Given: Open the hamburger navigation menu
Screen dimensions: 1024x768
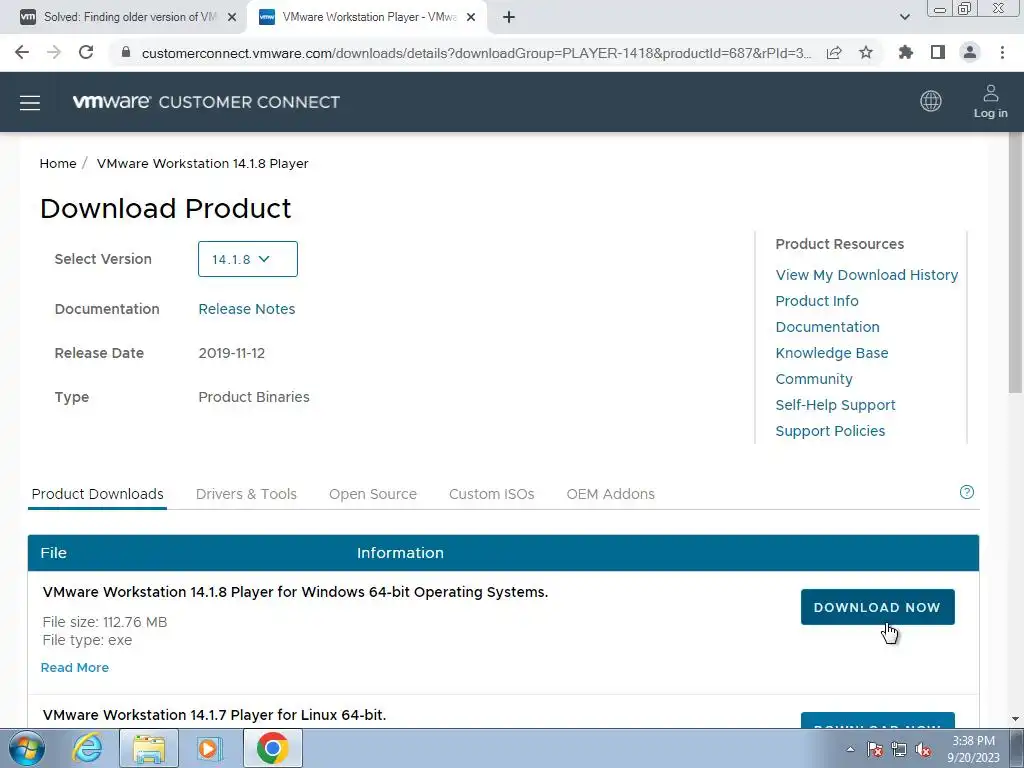Looking at the screenshot, I should [30, 103].
